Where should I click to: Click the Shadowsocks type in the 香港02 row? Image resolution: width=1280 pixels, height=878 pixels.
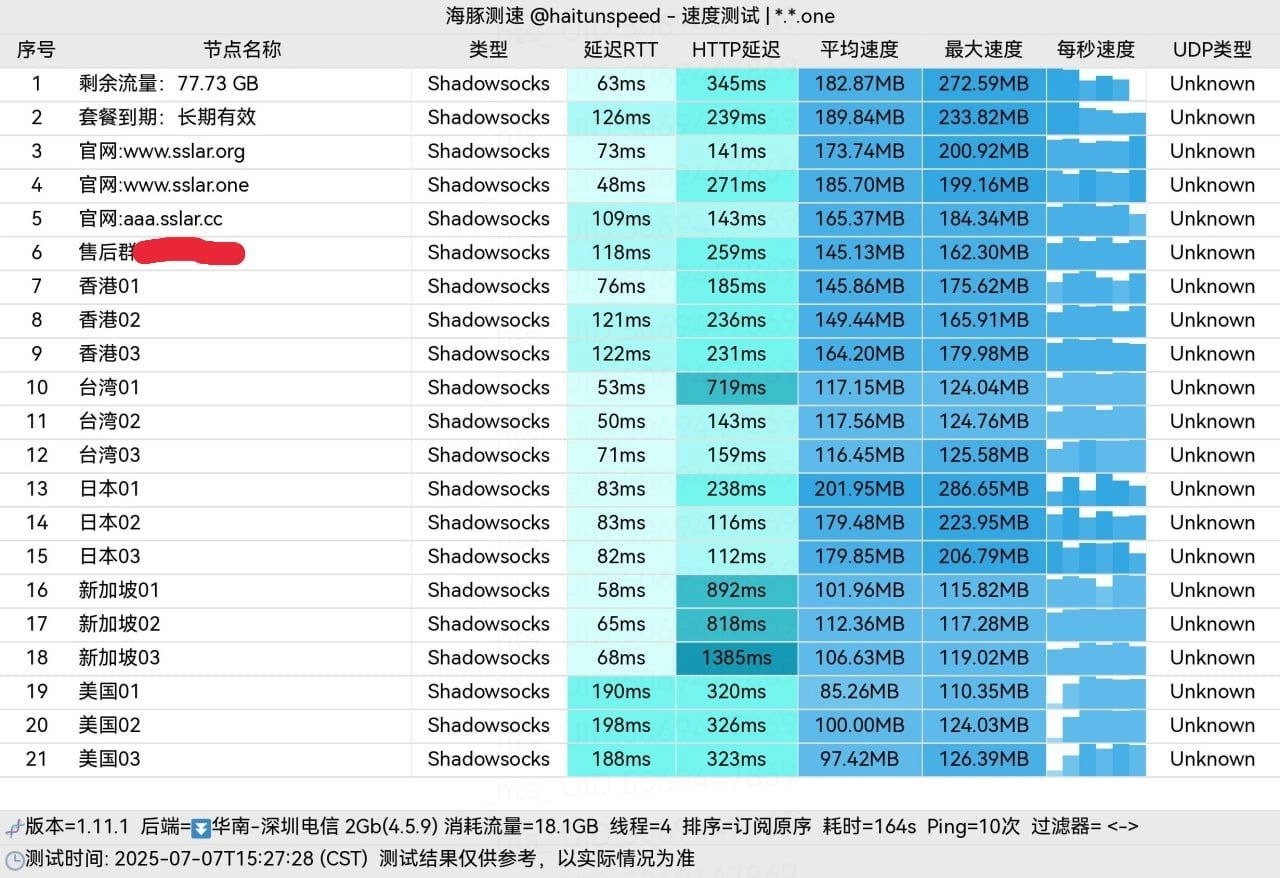tap(489, 320)
